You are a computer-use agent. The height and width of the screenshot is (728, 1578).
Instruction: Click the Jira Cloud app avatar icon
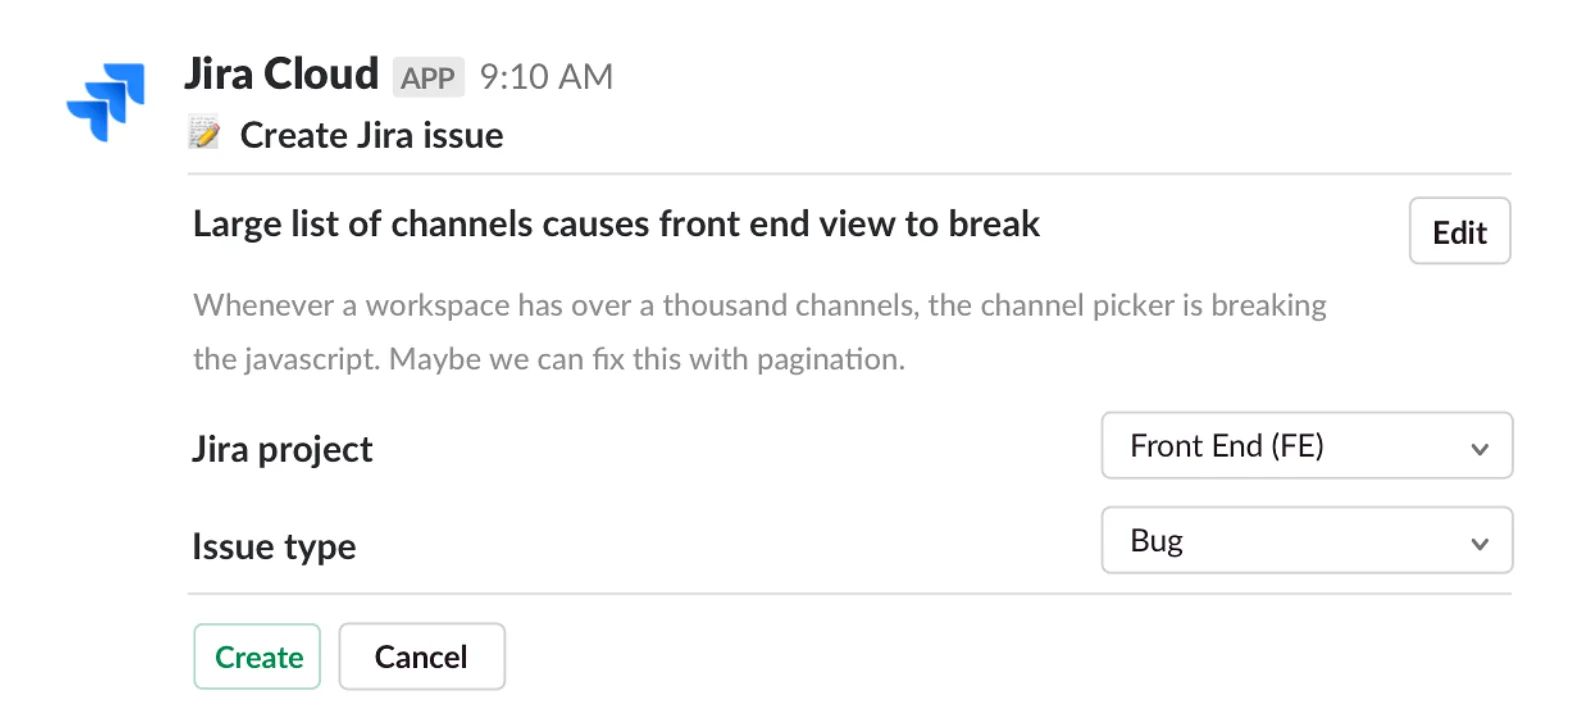pyautogui.click(x=106, y=101)
